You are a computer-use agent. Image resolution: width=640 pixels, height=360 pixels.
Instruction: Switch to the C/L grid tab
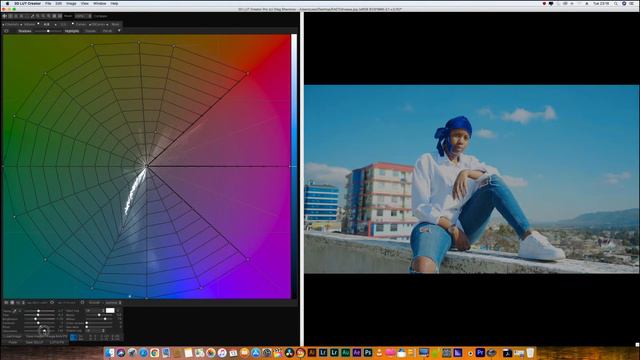pos(63,24)
